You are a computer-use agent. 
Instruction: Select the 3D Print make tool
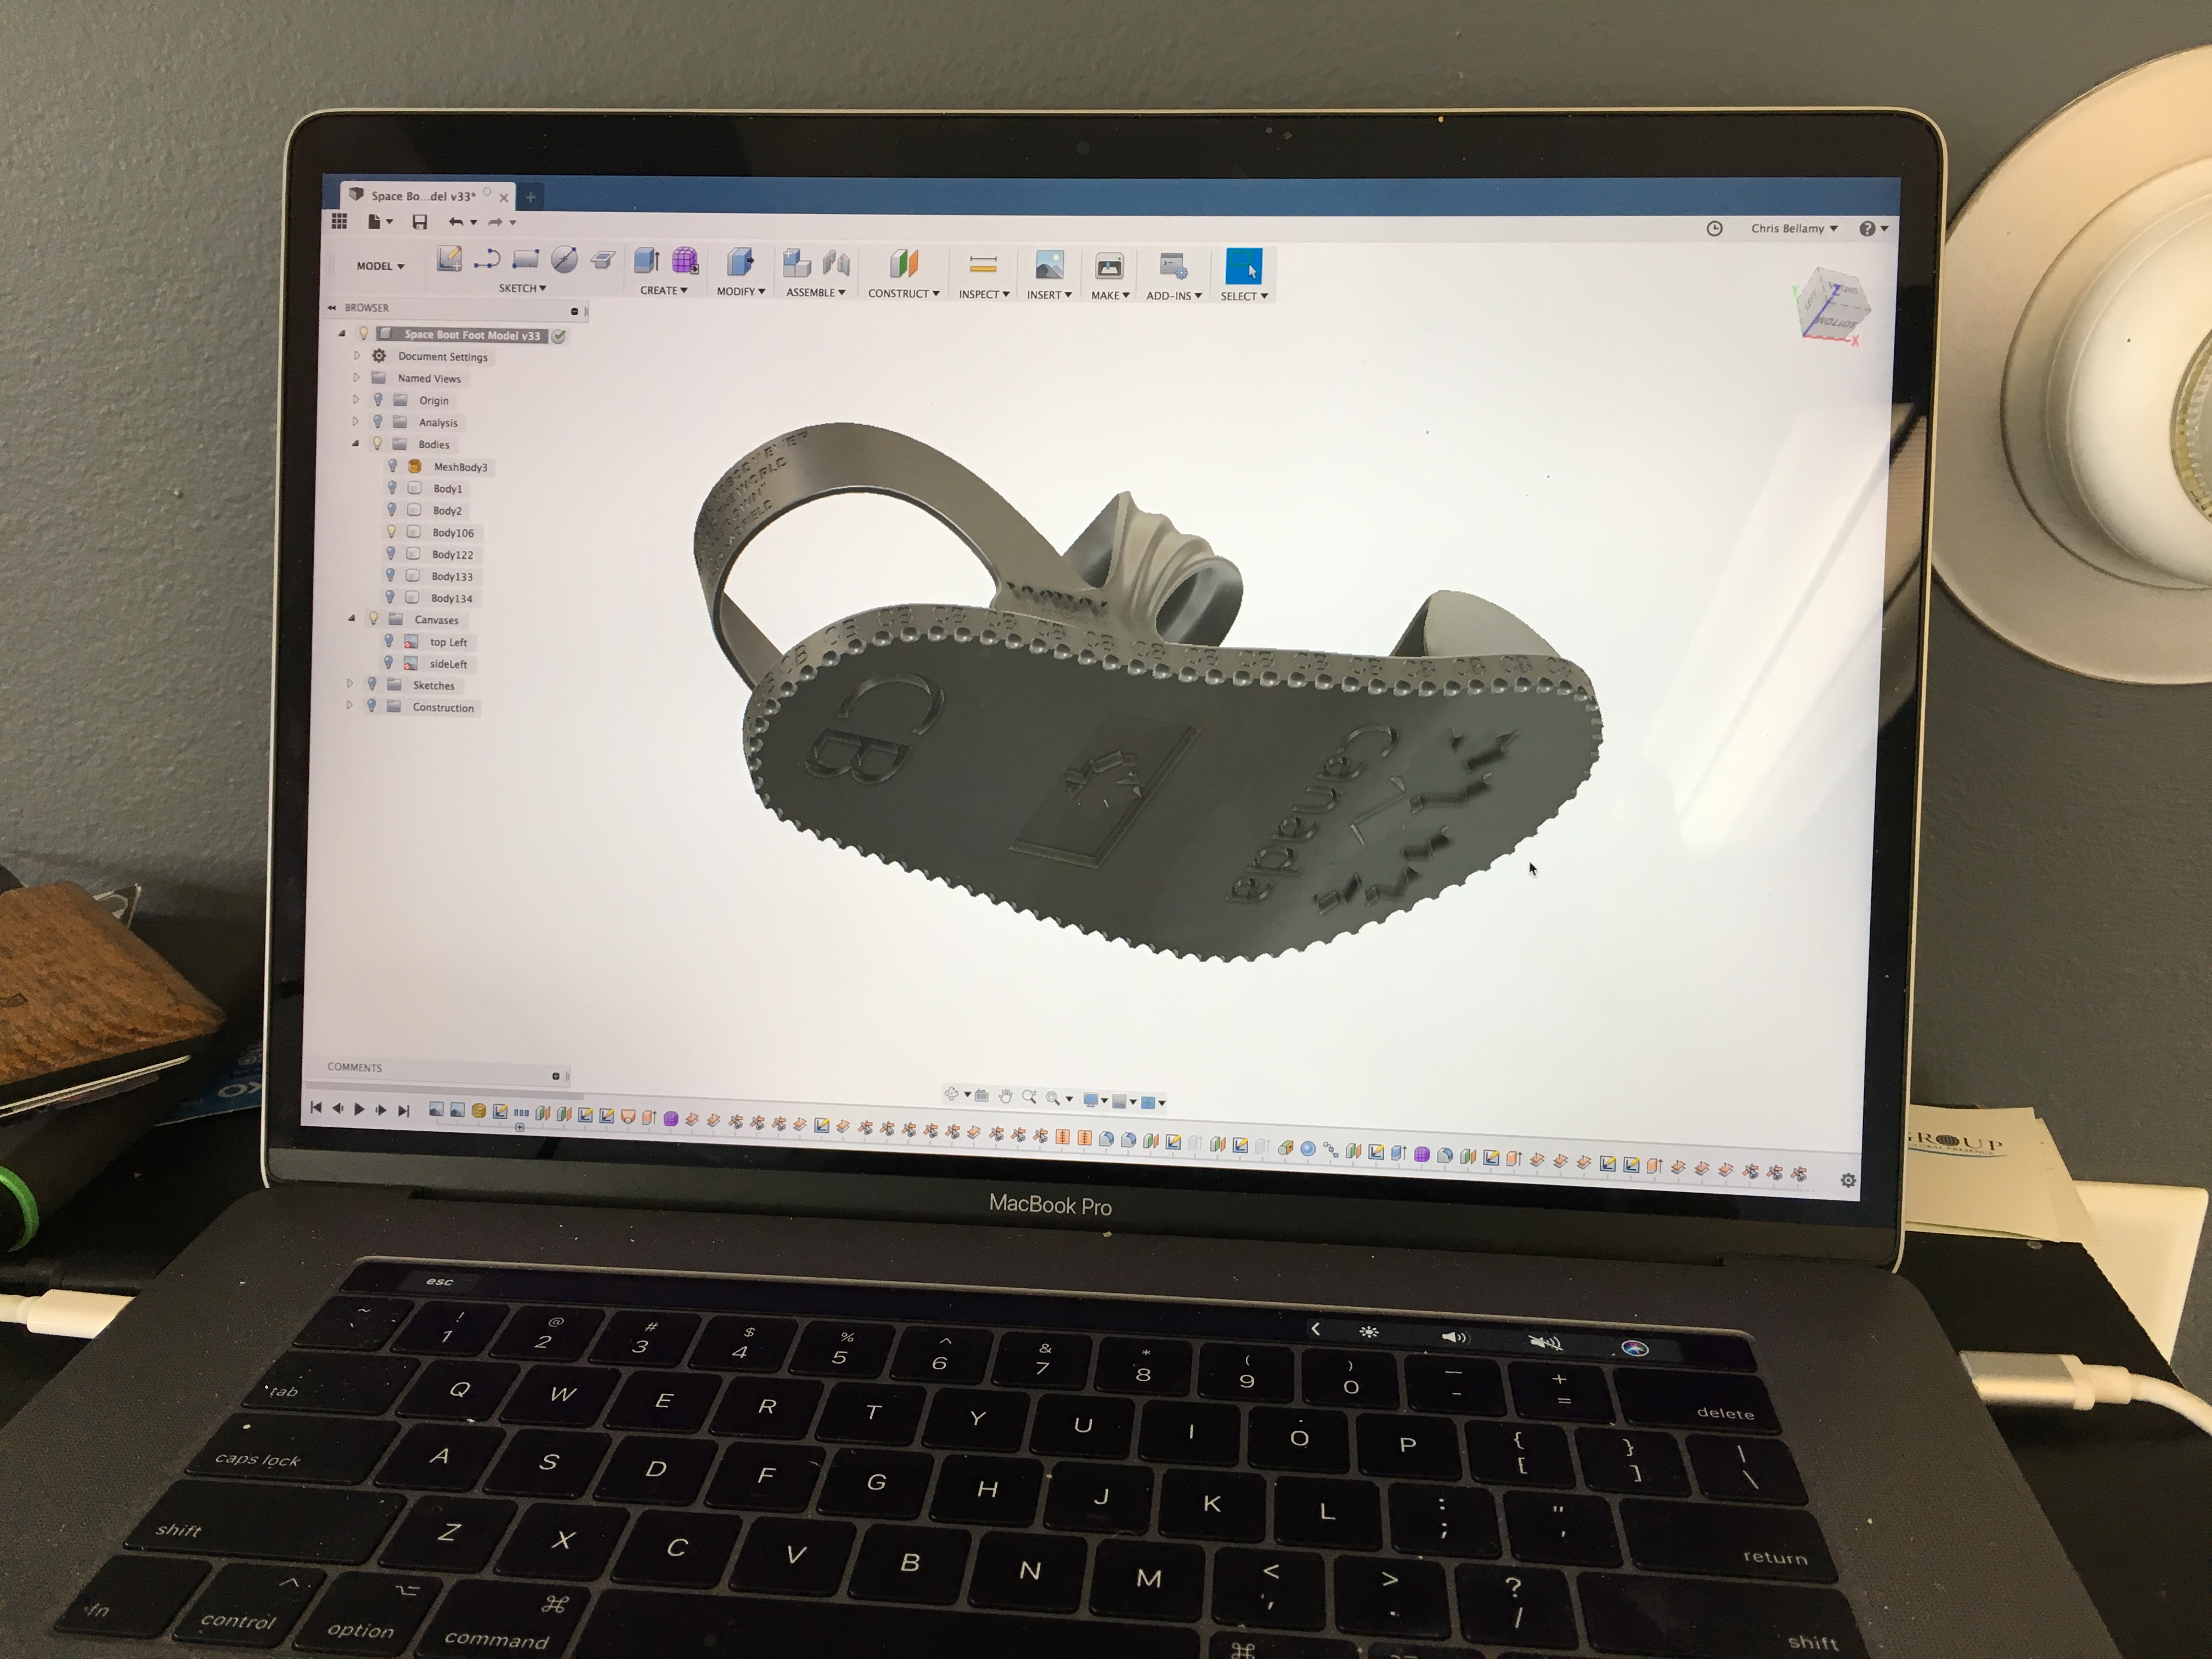1109,266
